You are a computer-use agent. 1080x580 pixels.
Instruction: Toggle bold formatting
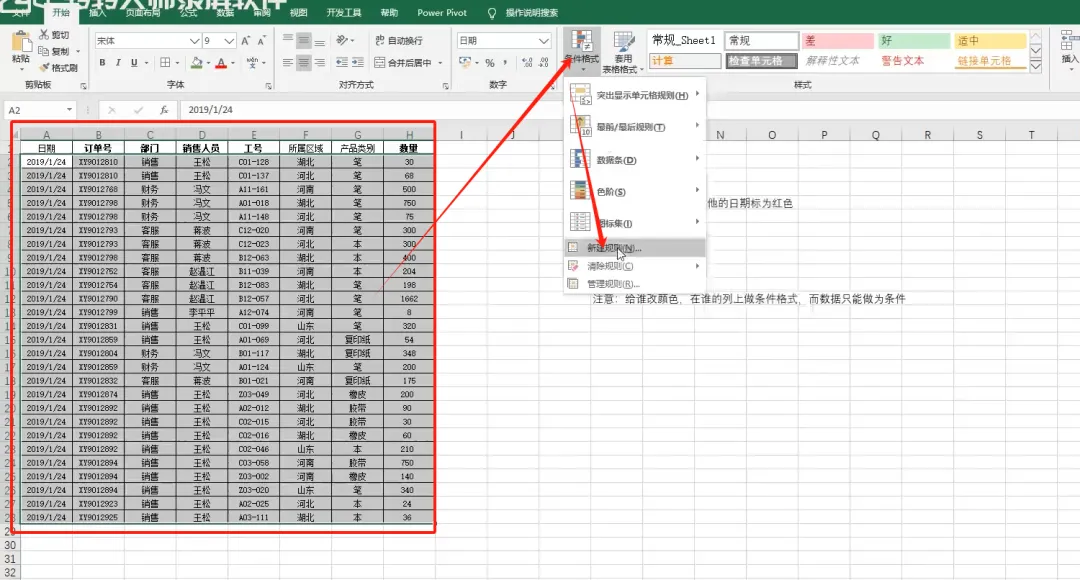tap(102, 63)
